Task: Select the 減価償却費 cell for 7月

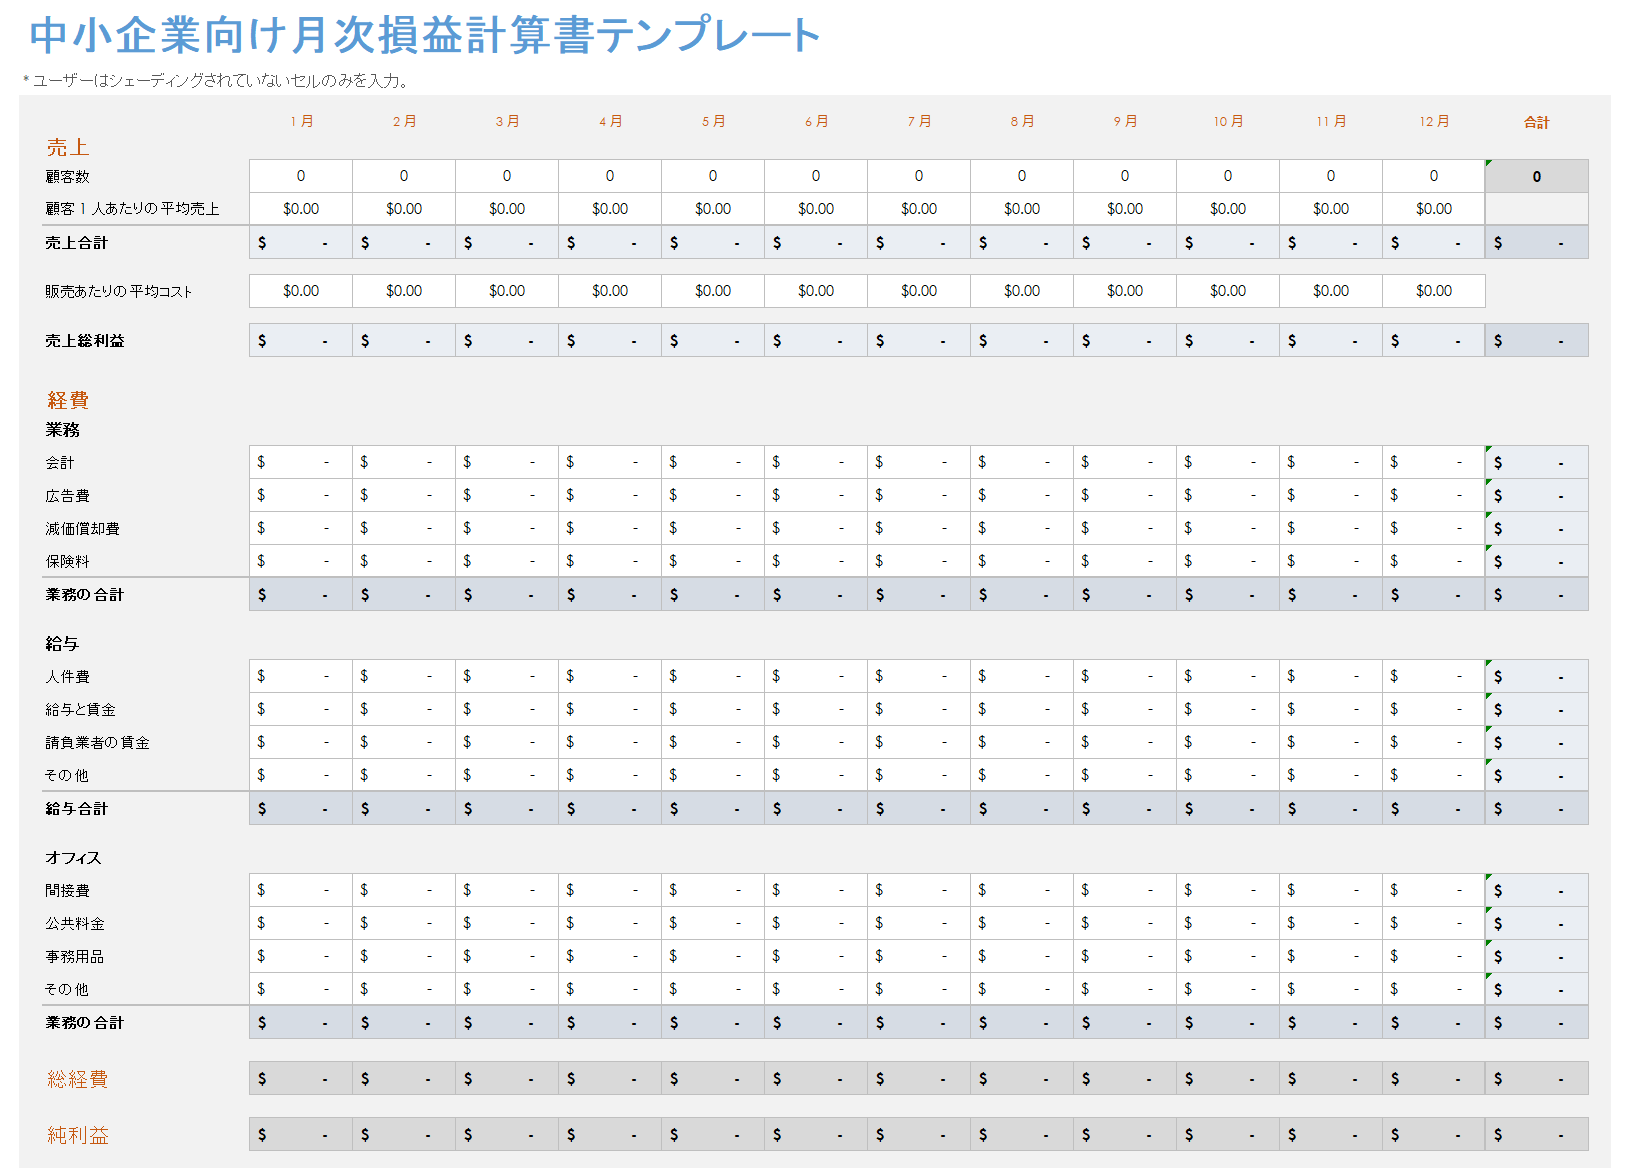Action: pyautogui.click(x=919, y=528)
